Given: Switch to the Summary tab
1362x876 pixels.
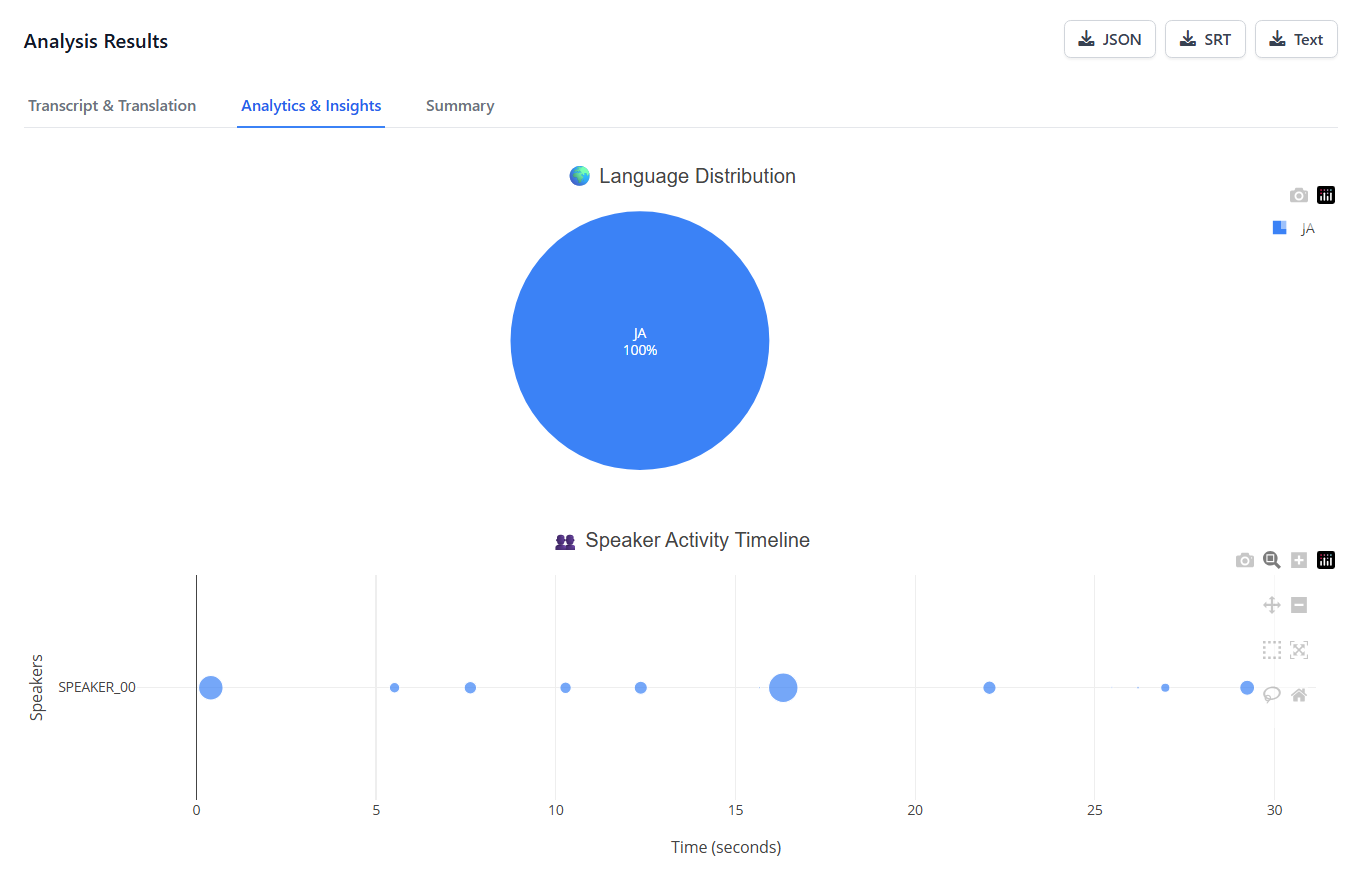Looking at the screenshot, I should pyautogui.click(x=460, y=106).
